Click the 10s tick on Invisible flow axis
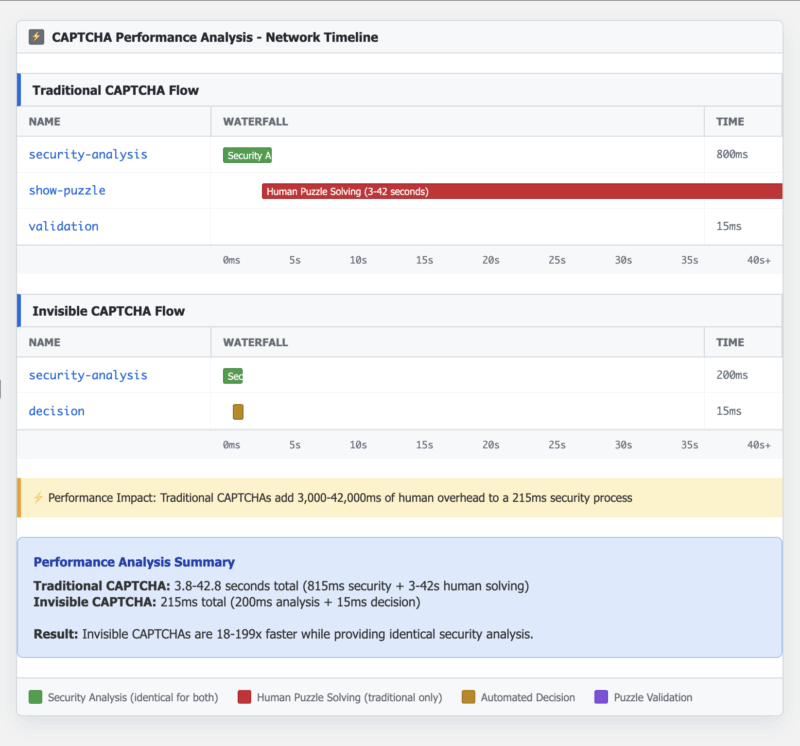800x746 pixels. click(358, 445)
